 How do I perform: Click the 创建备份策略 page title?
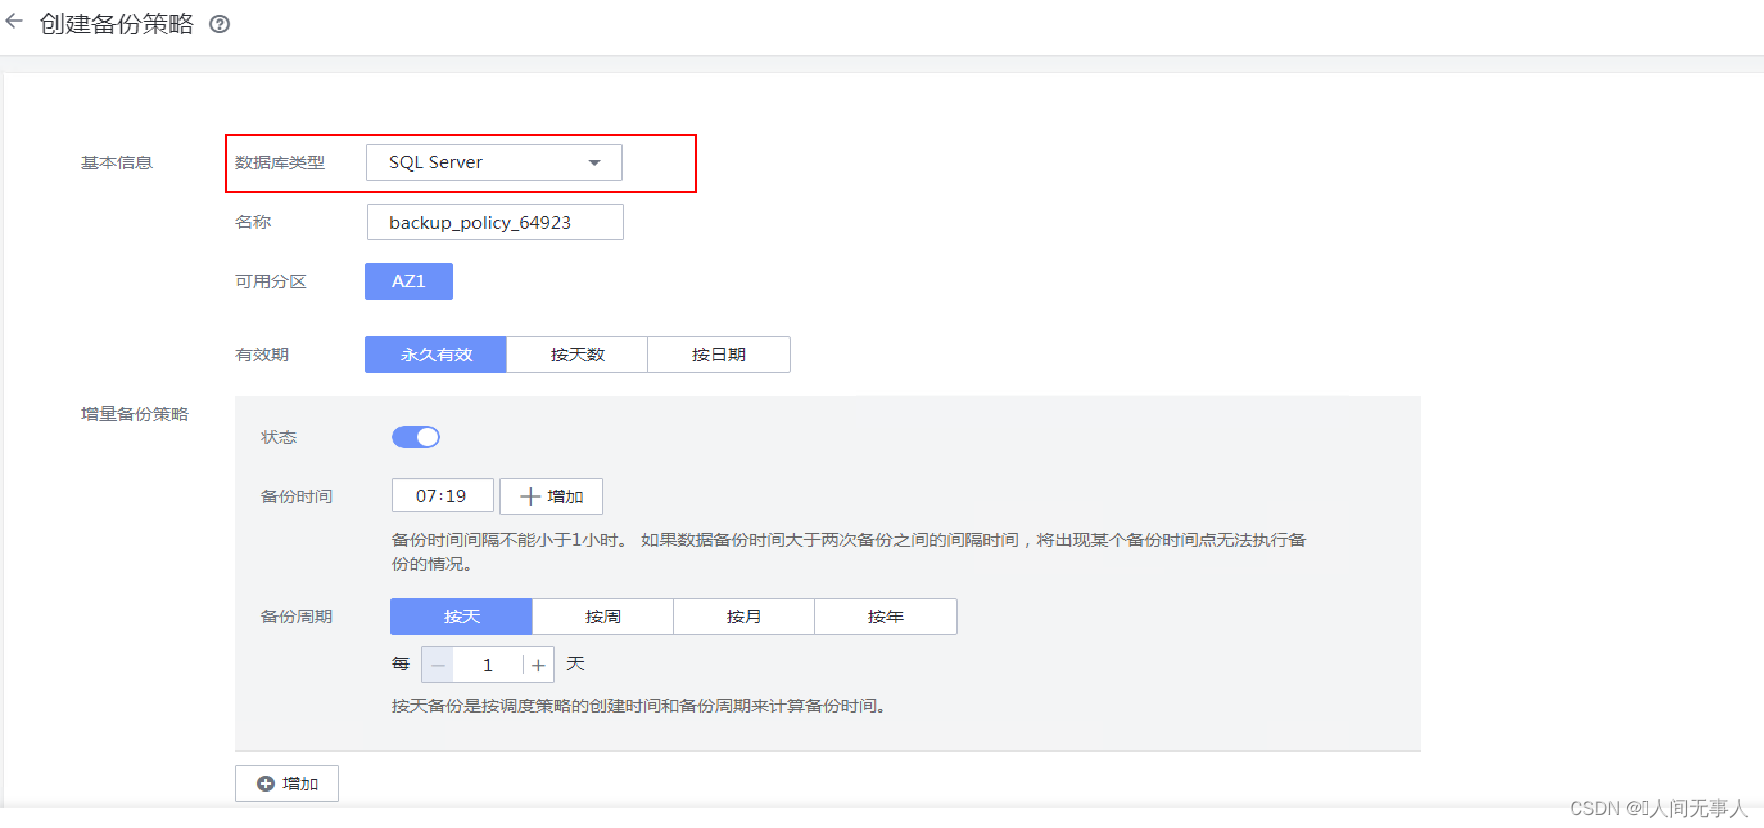tap(116, 24)
